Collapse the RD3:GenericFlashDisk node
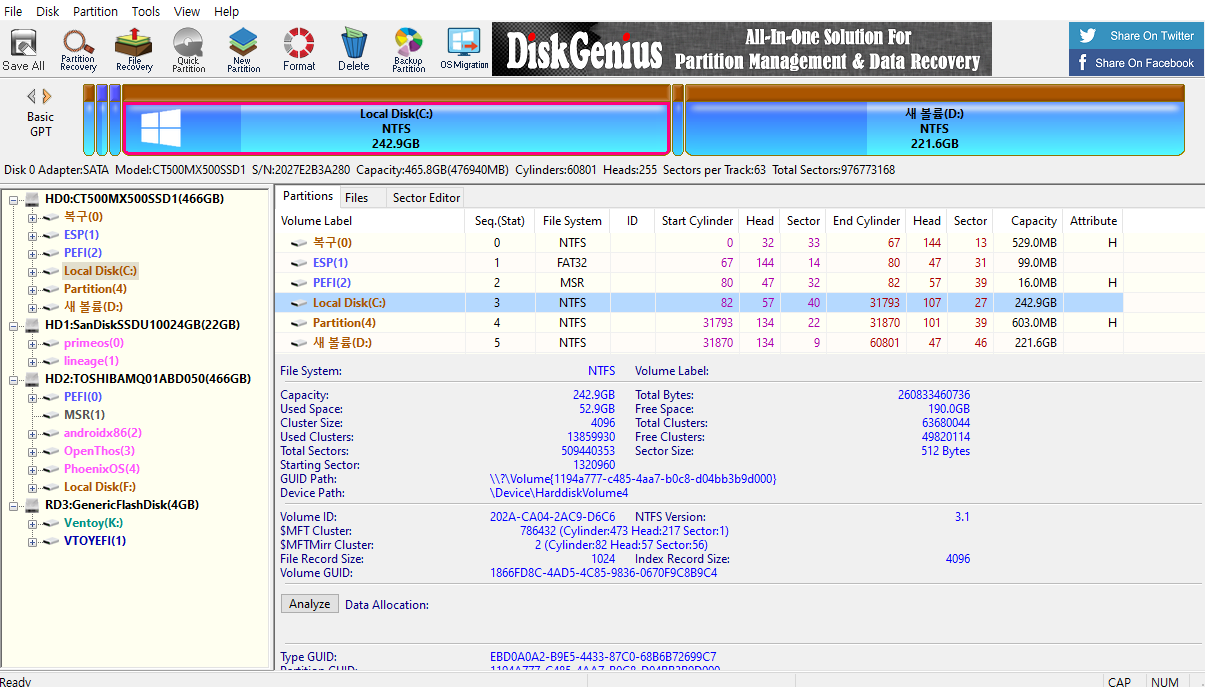The height and width of the screenshot is (687, 1205). [x=14, y=505]
